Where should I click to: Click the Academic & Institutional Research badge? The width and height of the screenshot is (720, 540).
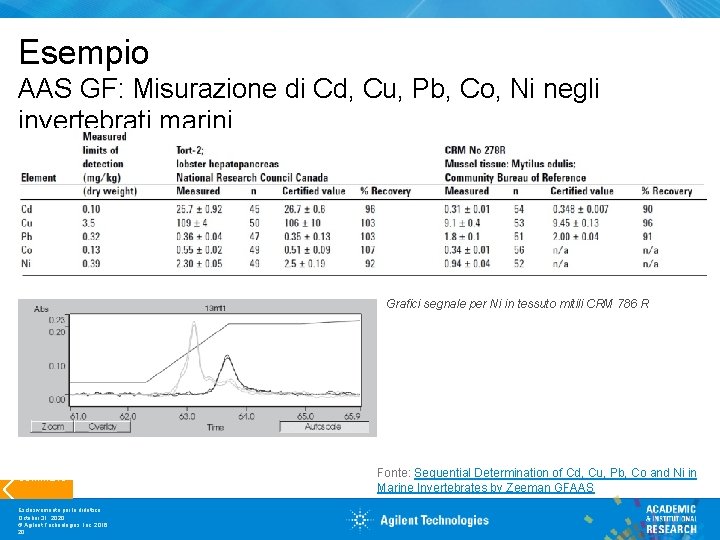[x=670, y=519]
